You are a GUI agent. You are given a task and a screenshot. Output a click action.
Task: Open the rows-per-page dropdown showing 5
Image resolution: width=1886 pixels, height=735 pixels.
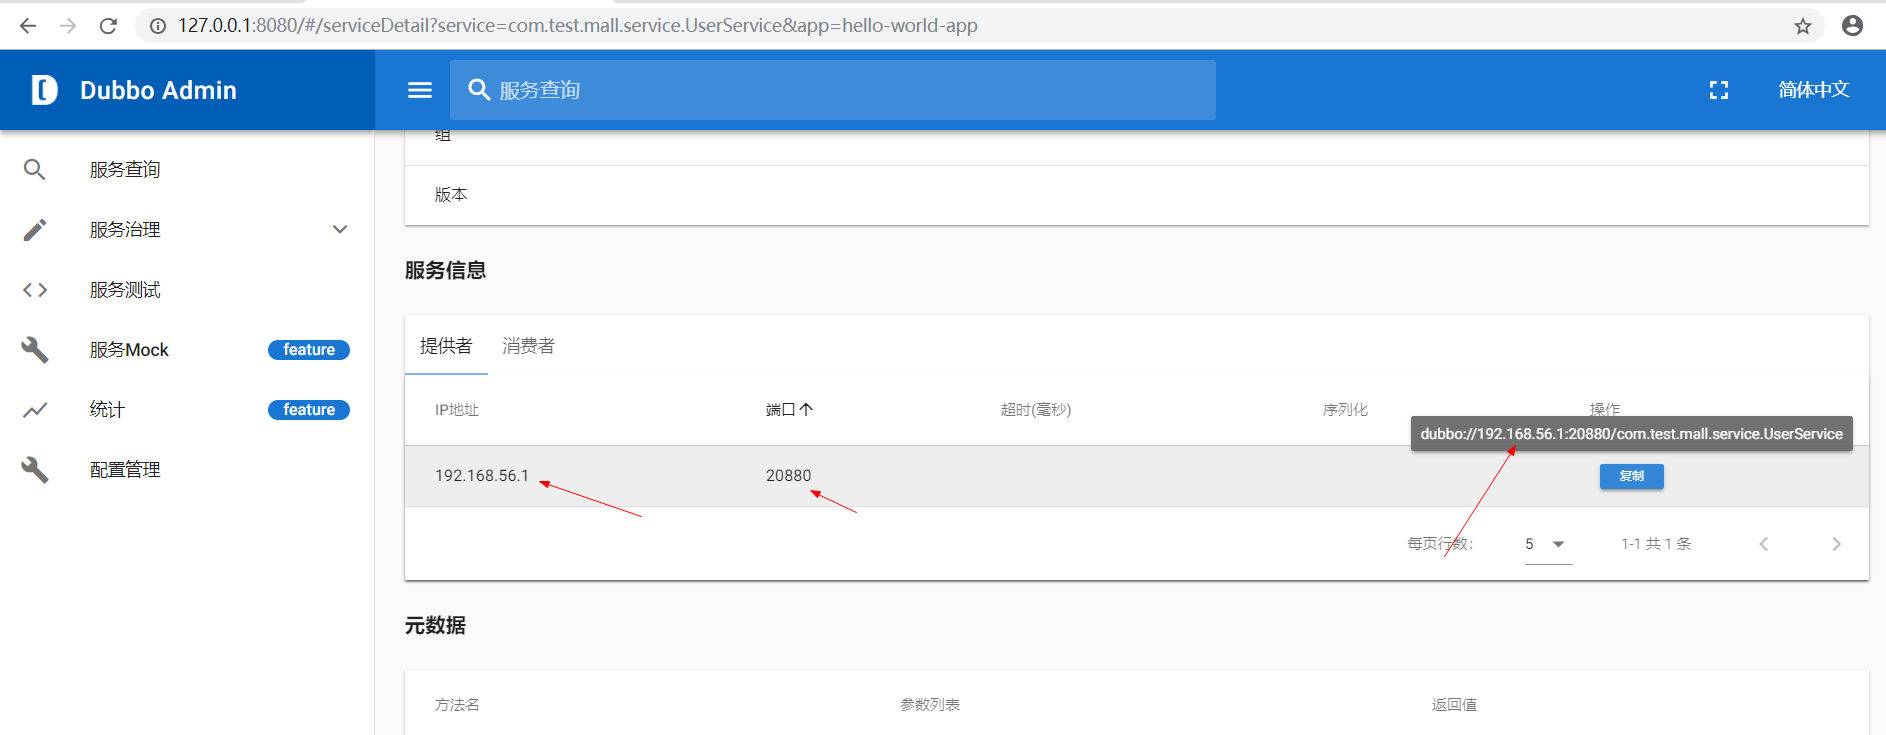(1548, 544)
